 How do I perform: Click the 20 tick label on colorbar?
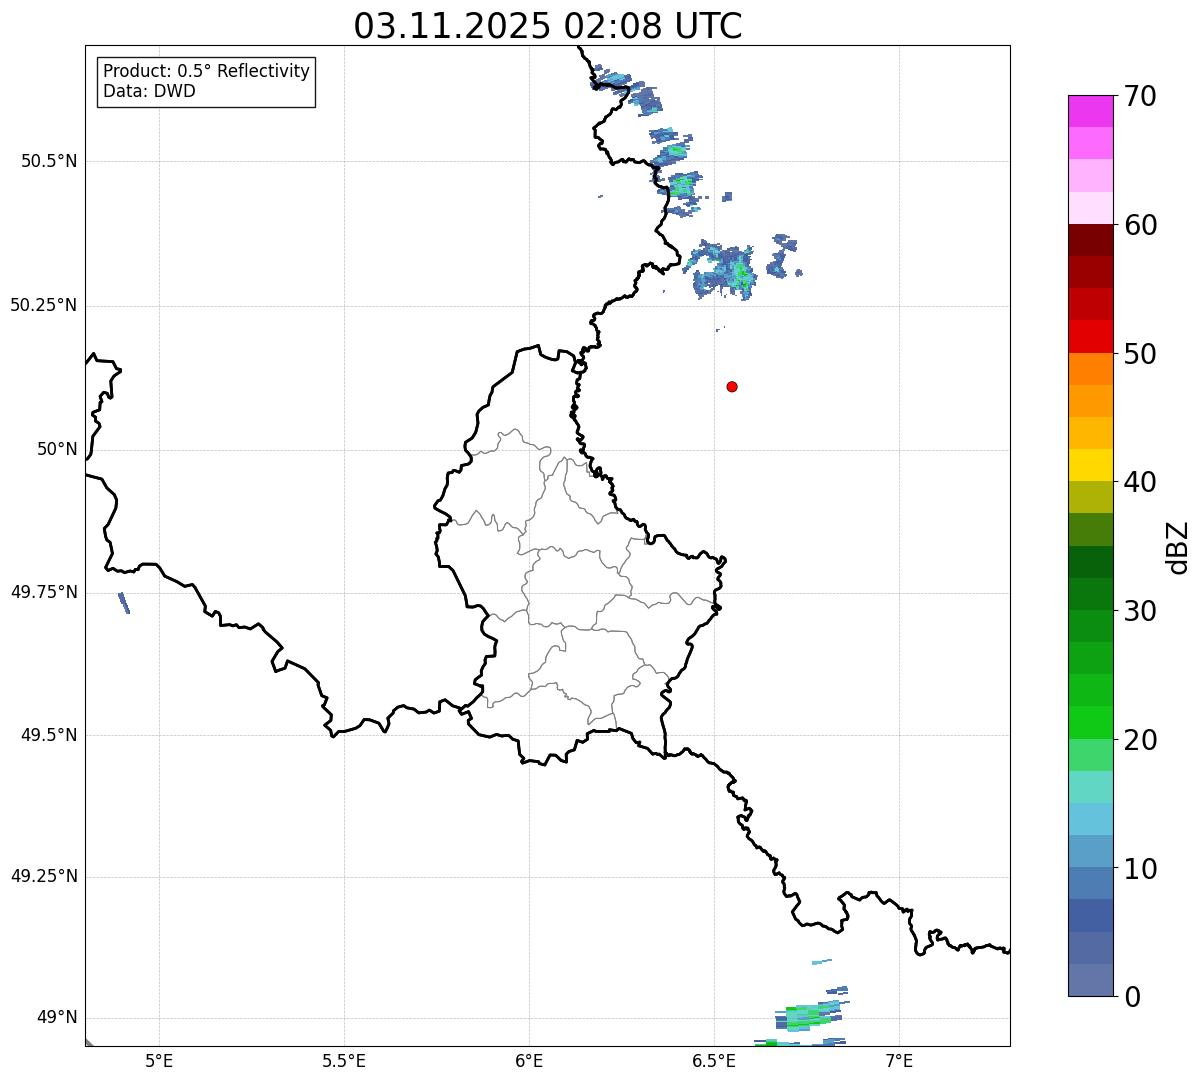[1140, 740]
